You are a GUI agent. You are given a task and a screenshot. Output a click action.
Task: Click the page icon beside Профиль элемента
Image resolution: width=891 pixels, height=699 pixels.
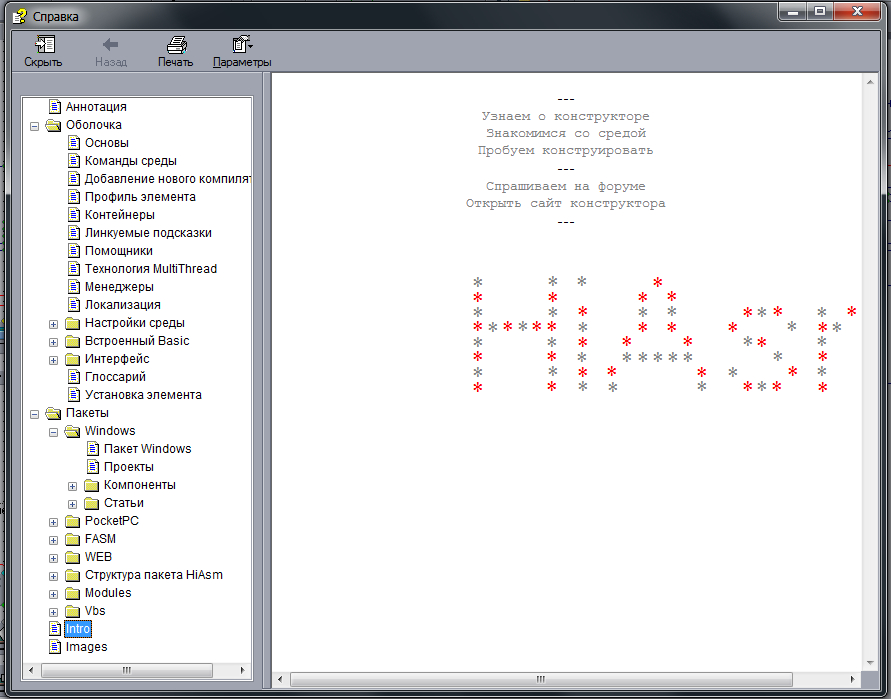[74, 197]
